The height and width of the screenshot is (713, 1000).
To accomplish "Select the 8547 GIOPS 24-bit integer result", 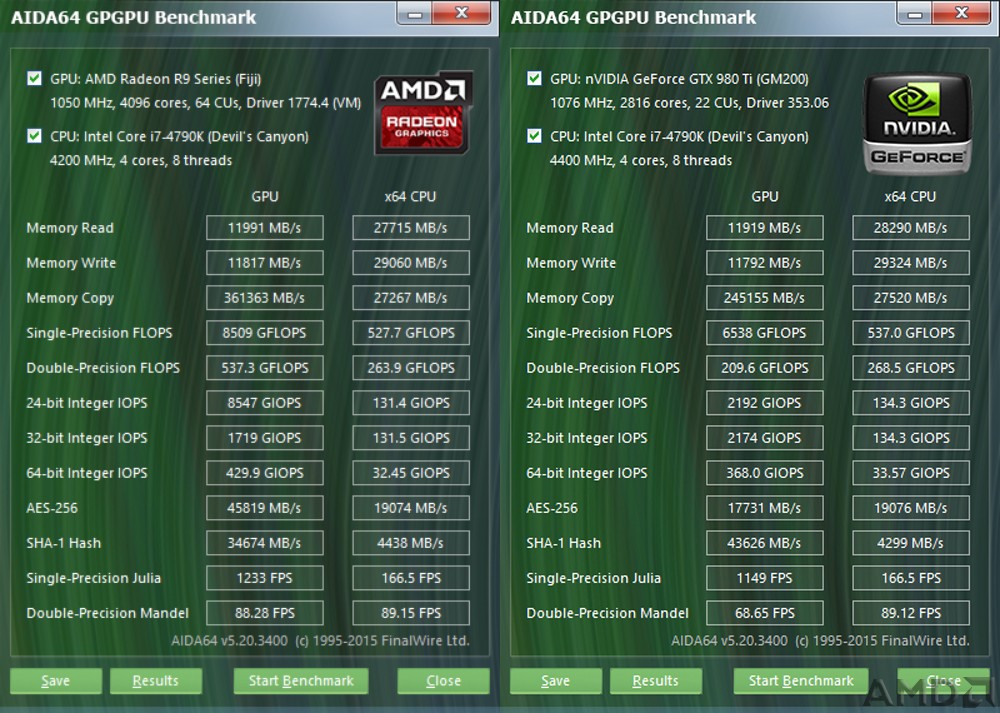I will [x=265, y=403].
